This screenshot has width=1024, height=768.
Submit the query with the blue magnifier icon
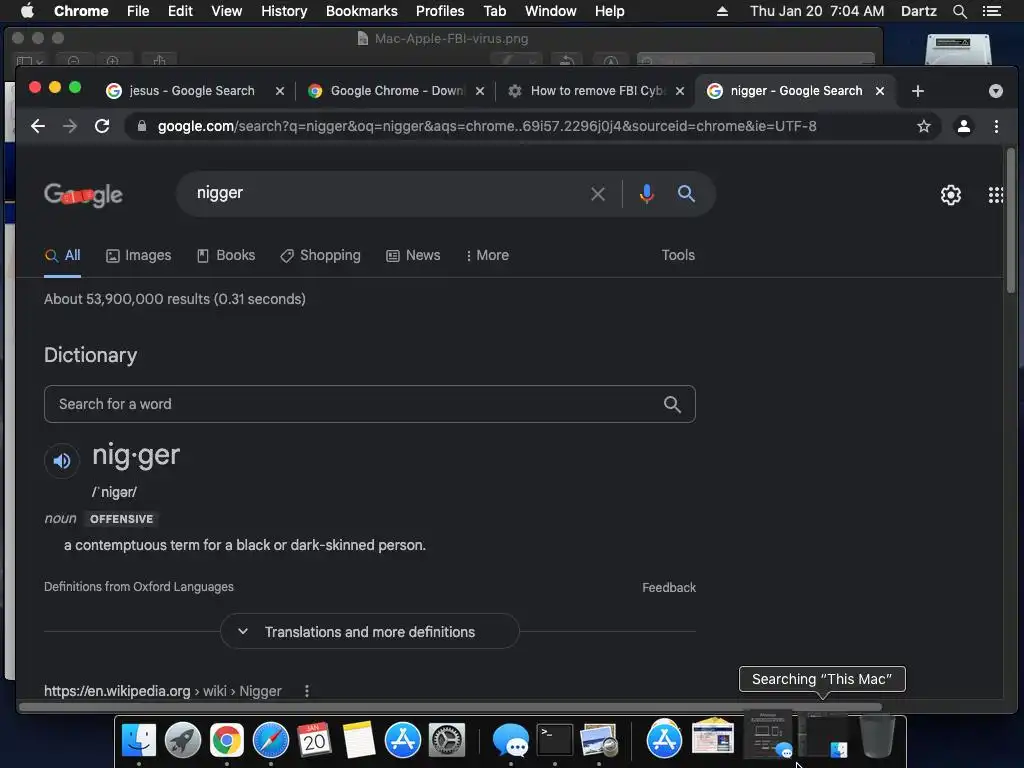[686, 193]
